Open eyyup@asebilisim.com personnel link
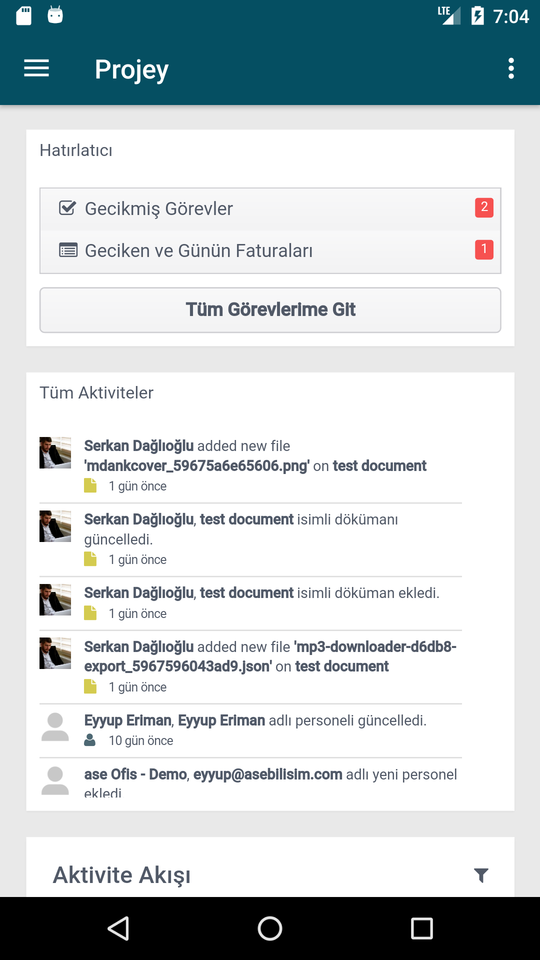540x960 pixels. tap(268, 774)
